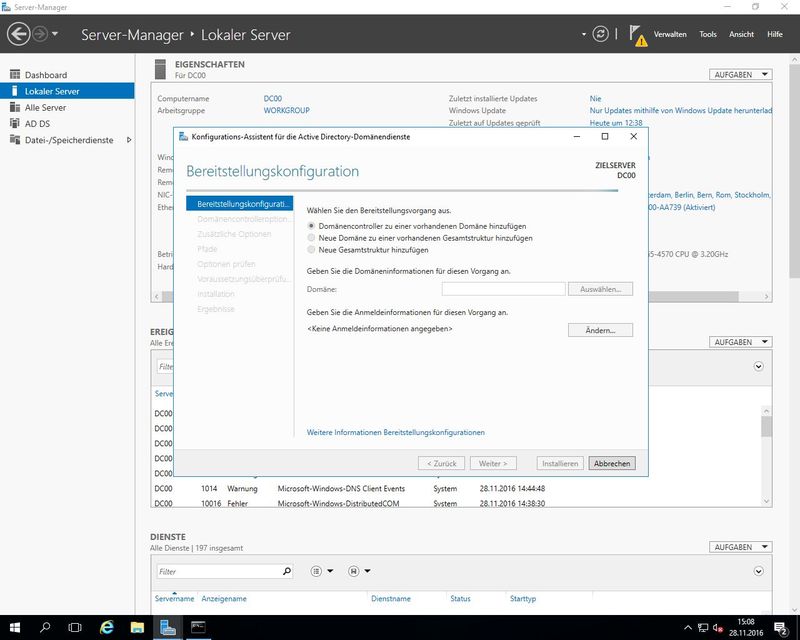
Task: Open the command prompt taskbar icon
Action: pyautogui.click(x=199, y=627)
